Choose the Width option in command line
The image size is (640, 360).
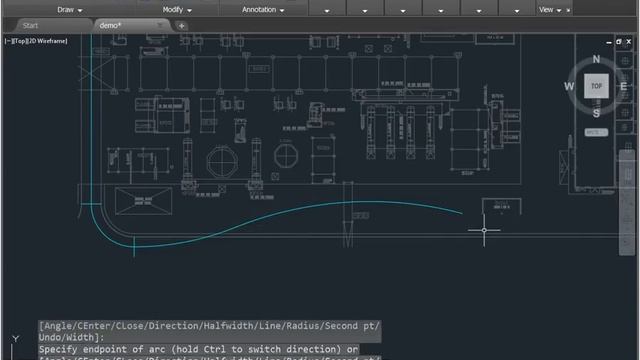point(80,337)
